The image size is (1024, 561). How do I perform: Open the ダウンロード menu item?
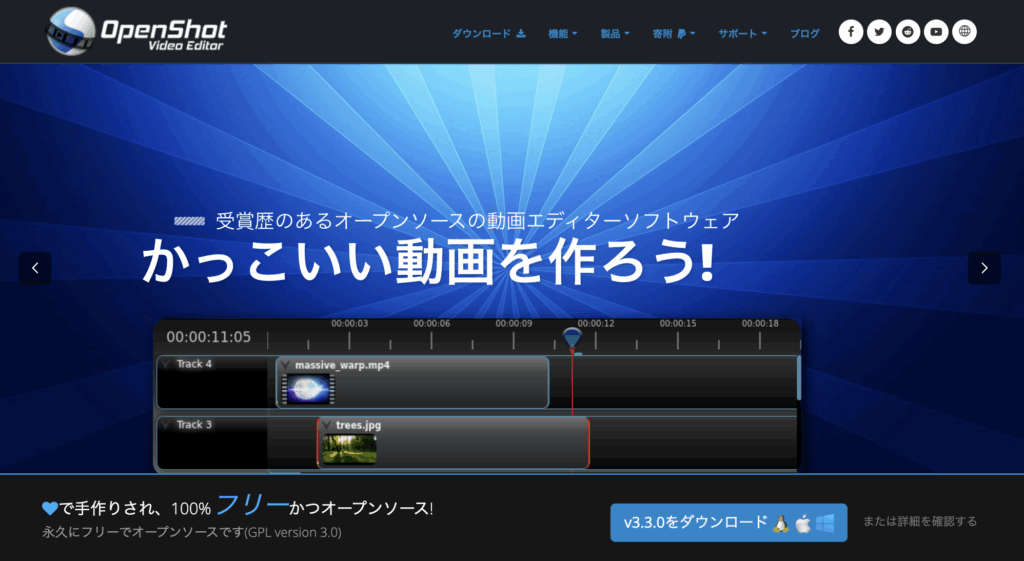pyautogui.click(x=488, y=34)
